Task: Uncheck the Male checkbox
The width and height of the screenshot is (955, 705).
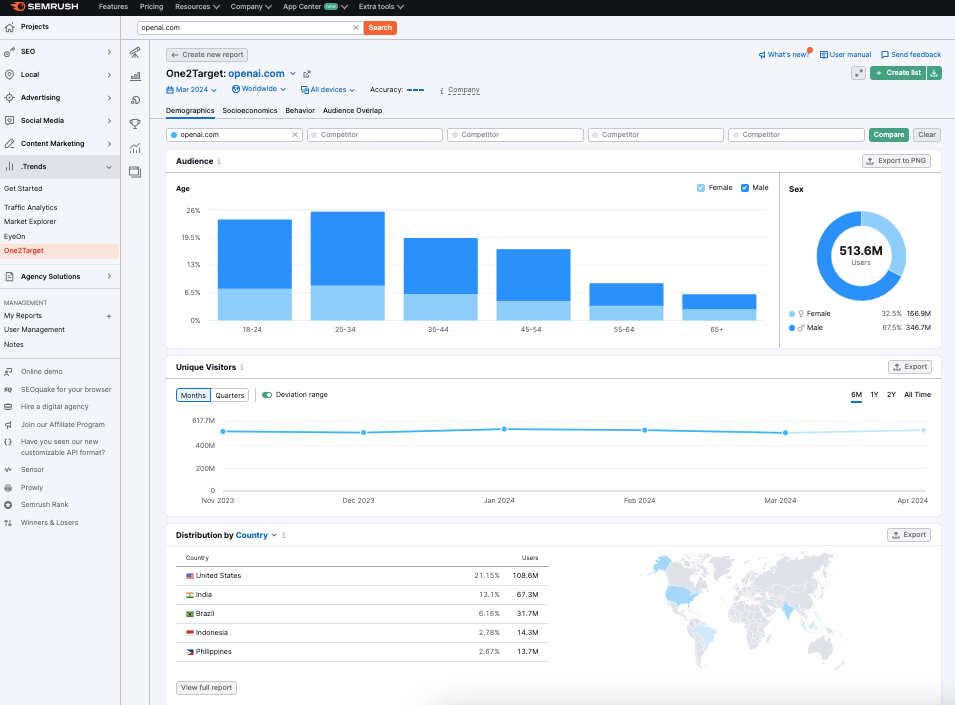Action: (744, 188)
